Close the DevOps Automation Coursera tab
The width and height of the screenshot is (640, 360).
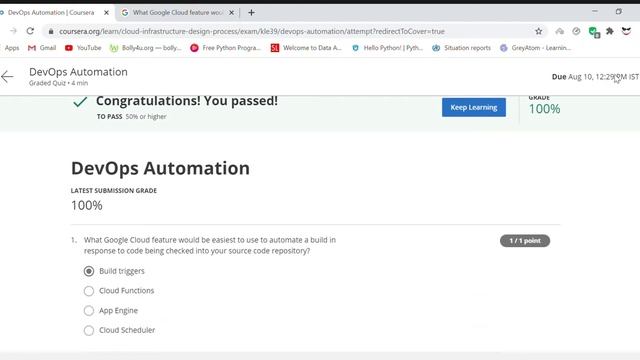point(107,13)
